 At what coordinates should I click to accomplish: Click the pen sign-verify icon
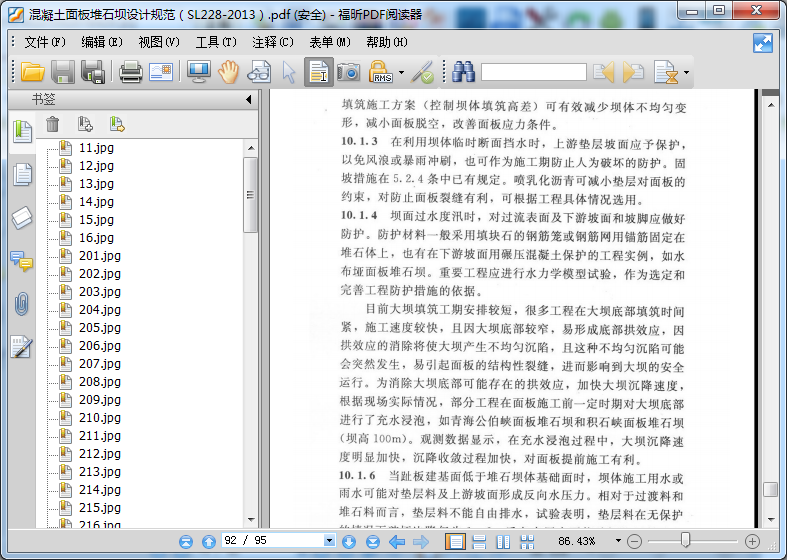point(423,72)
